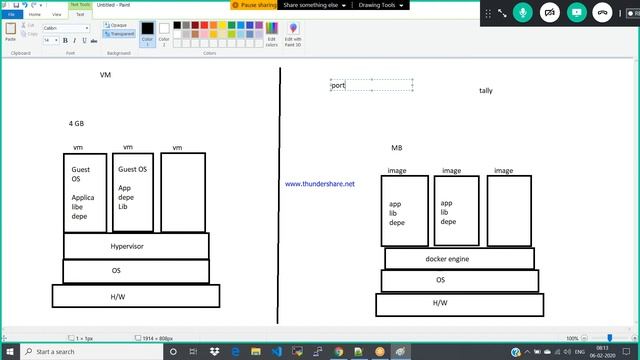Toggle italic text formatting

75,40
